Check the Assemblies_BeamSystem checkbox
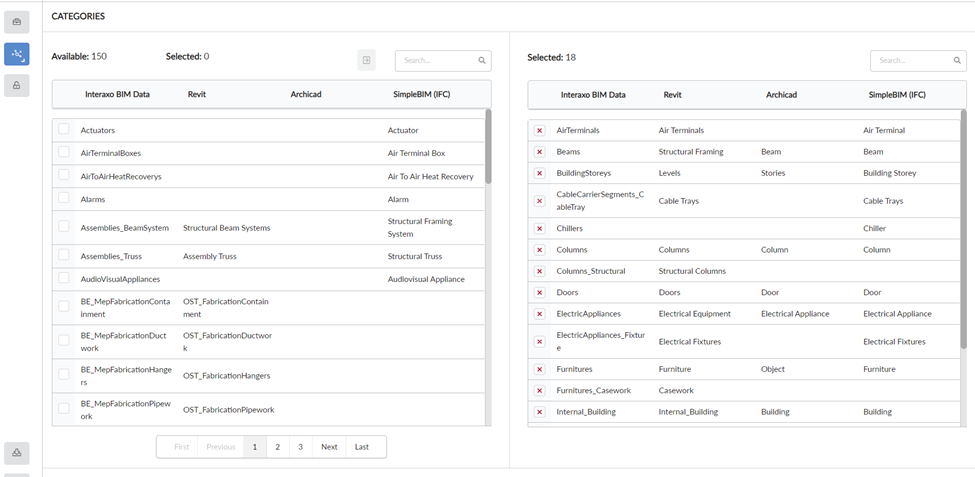The image size is (975, 477). [63, 226]
